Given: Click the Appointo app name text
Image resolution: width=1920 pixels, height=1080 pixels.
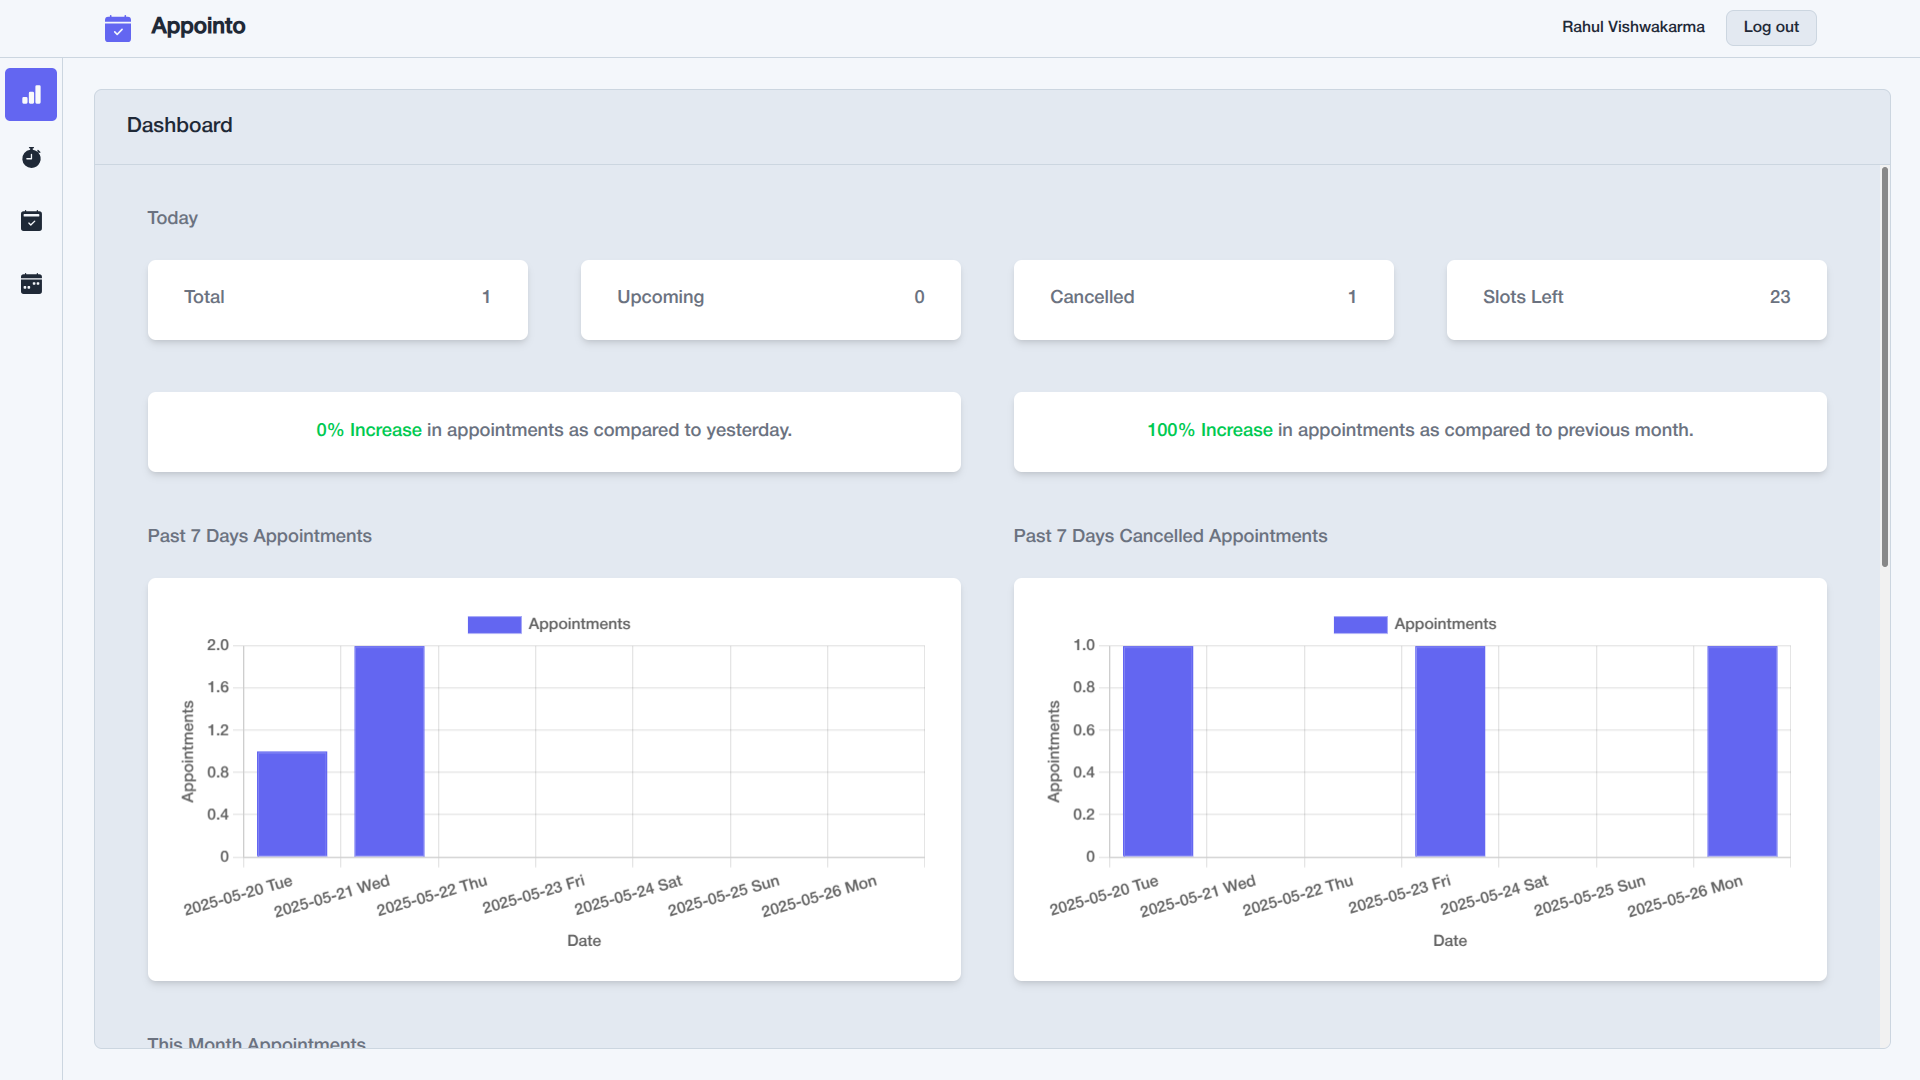Looking at the screenshot, I should coord(198,26).
